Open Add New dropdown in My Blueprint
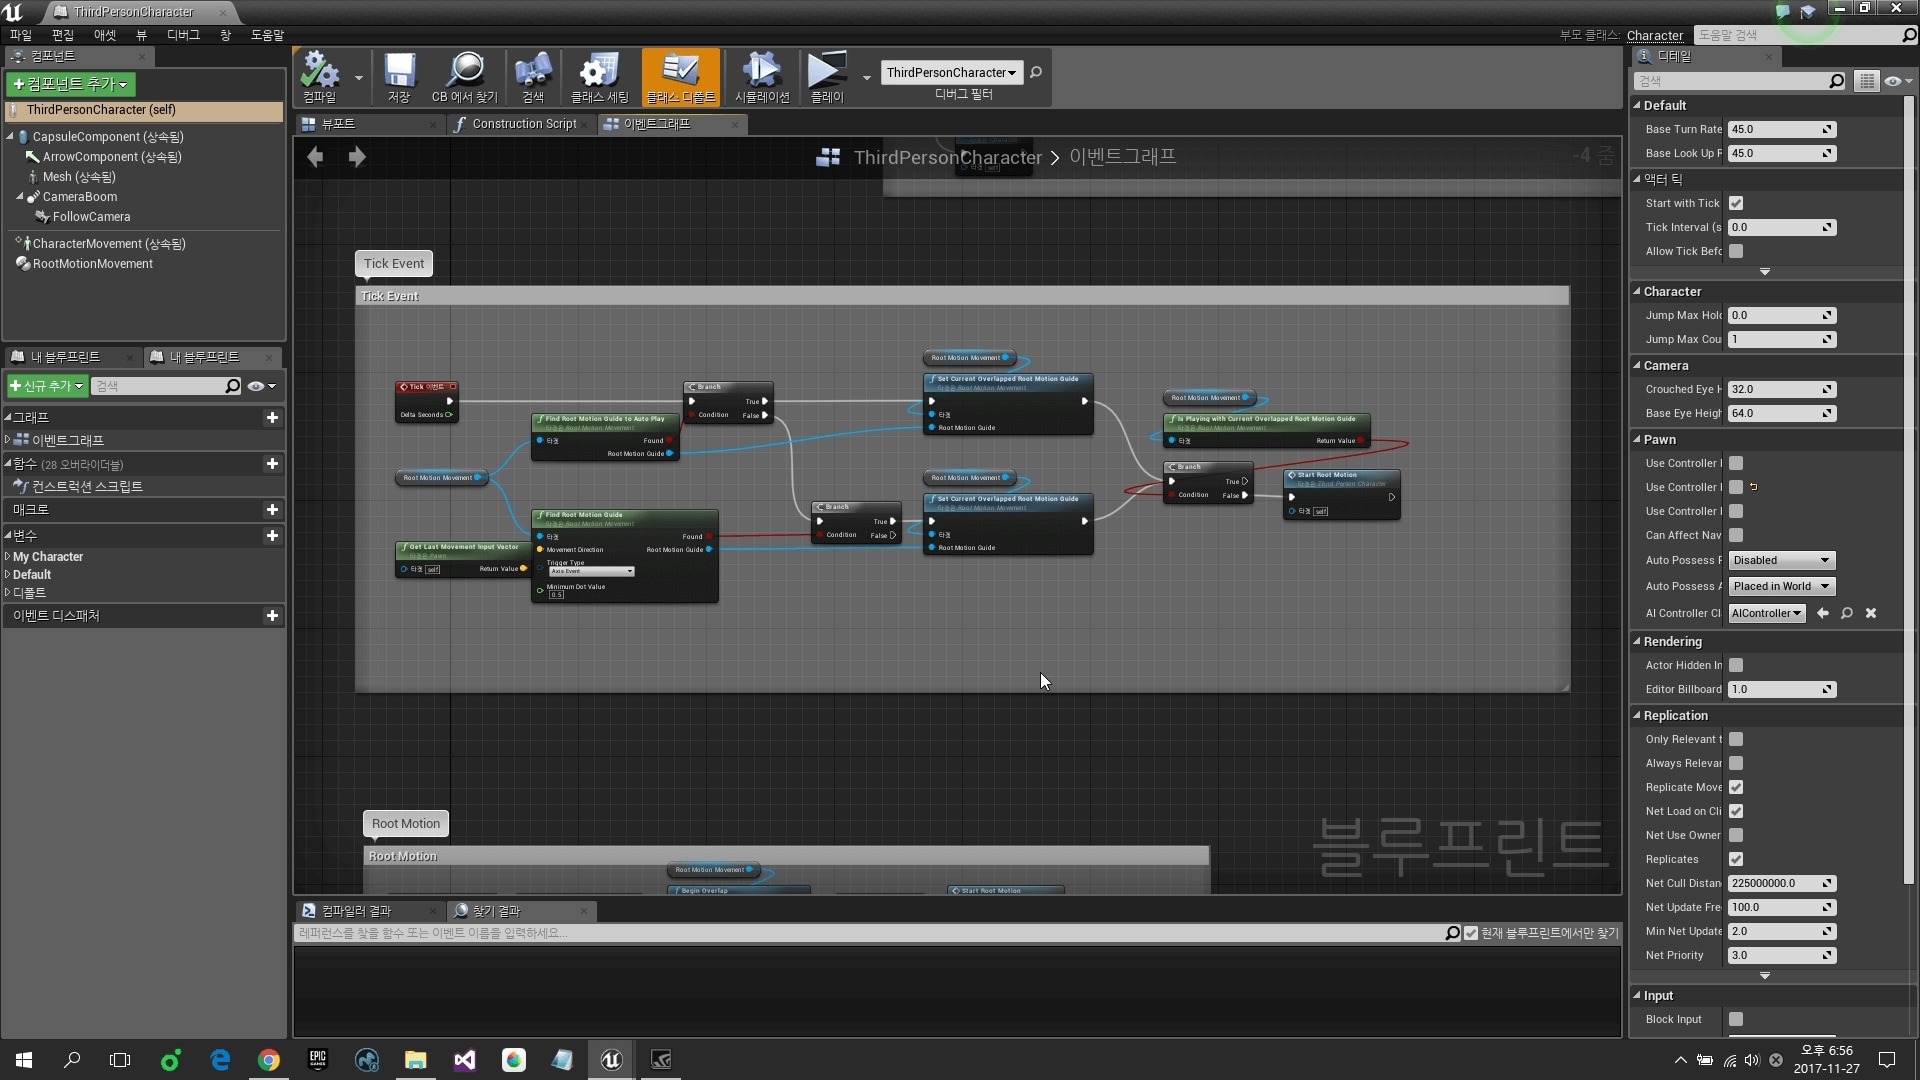 click(46, 386)
